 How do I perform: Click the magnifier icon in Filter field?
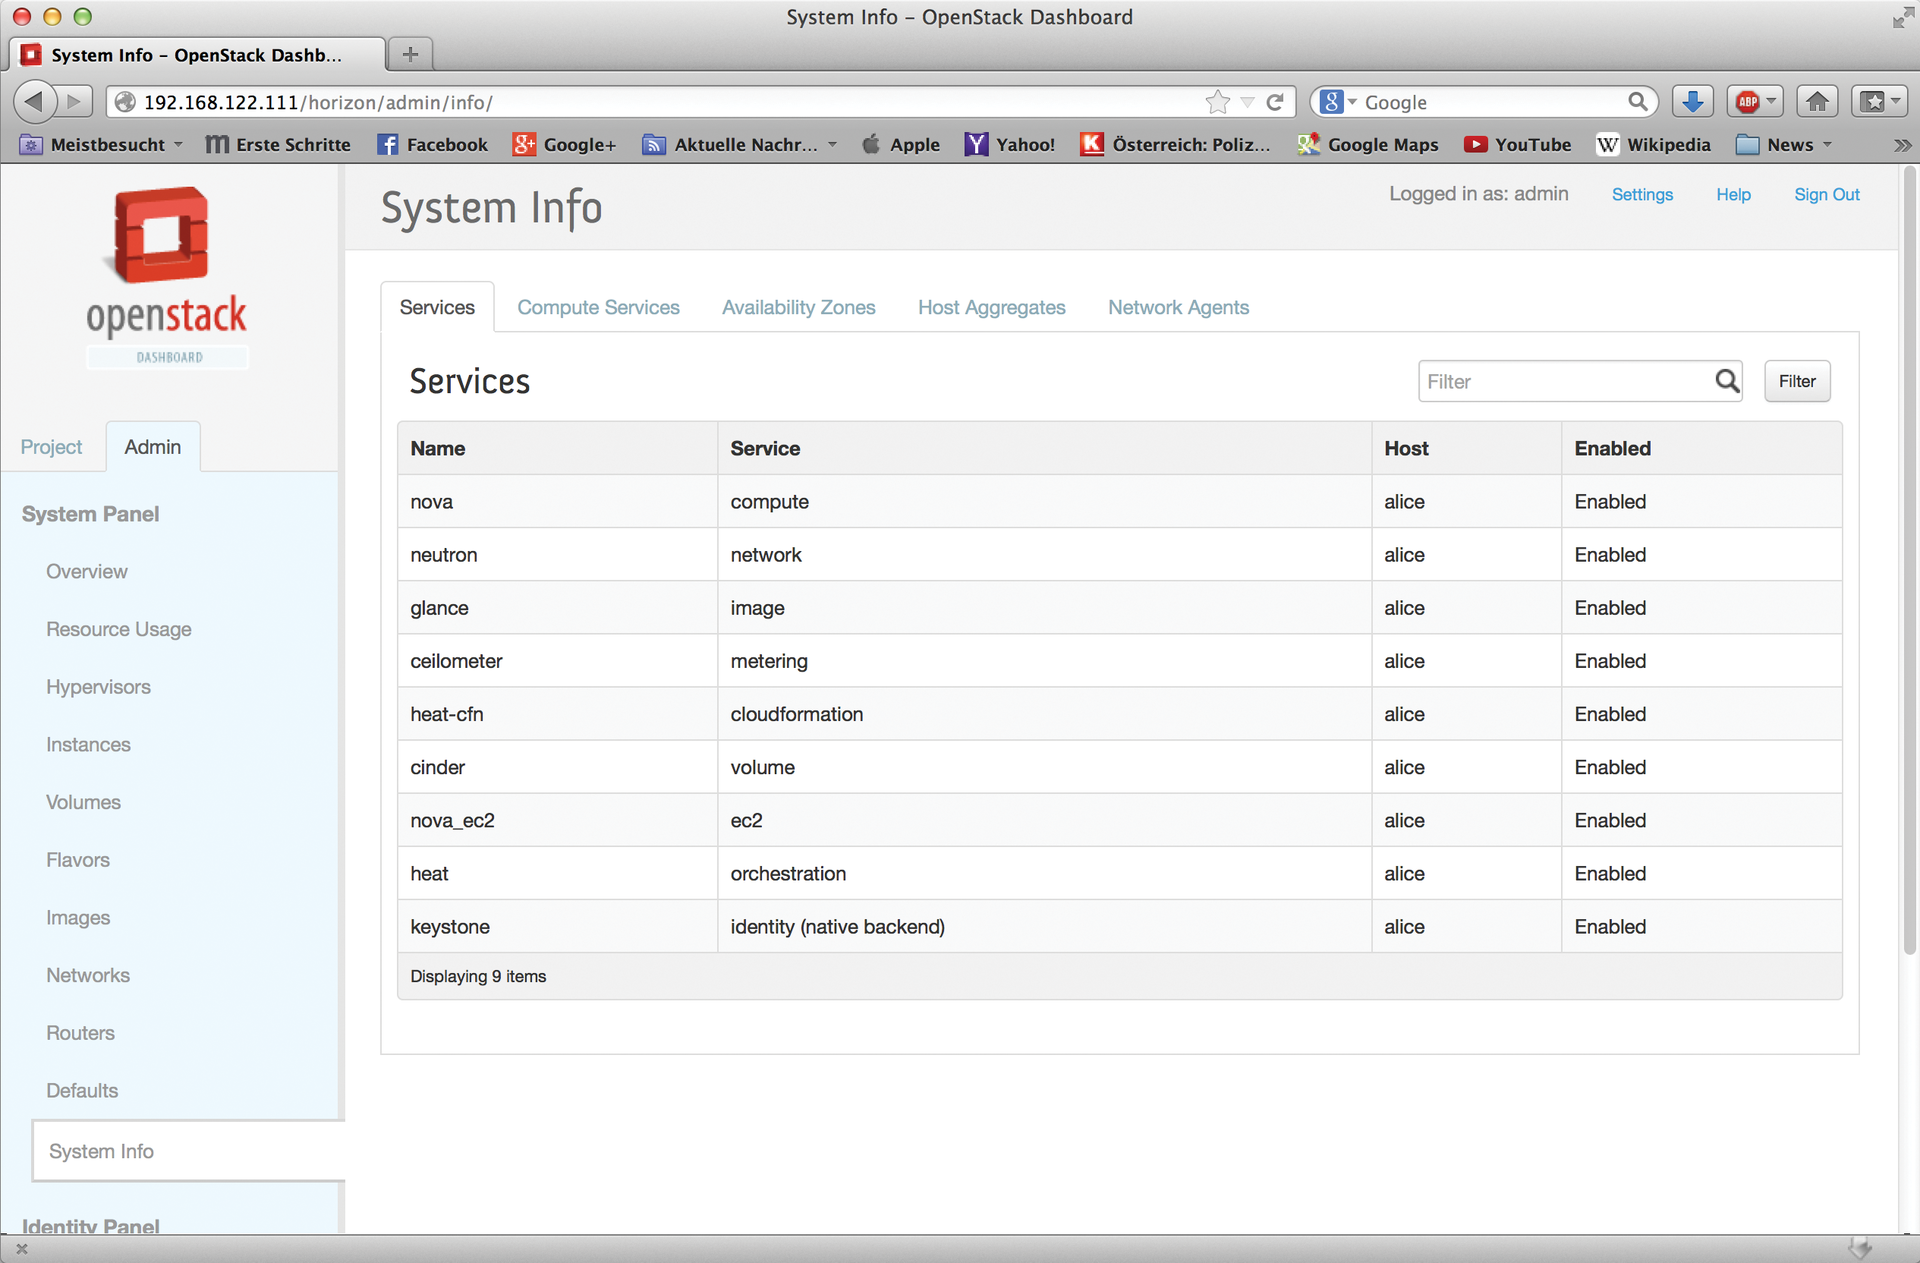pyautogui.click(x=1727, y=381)
